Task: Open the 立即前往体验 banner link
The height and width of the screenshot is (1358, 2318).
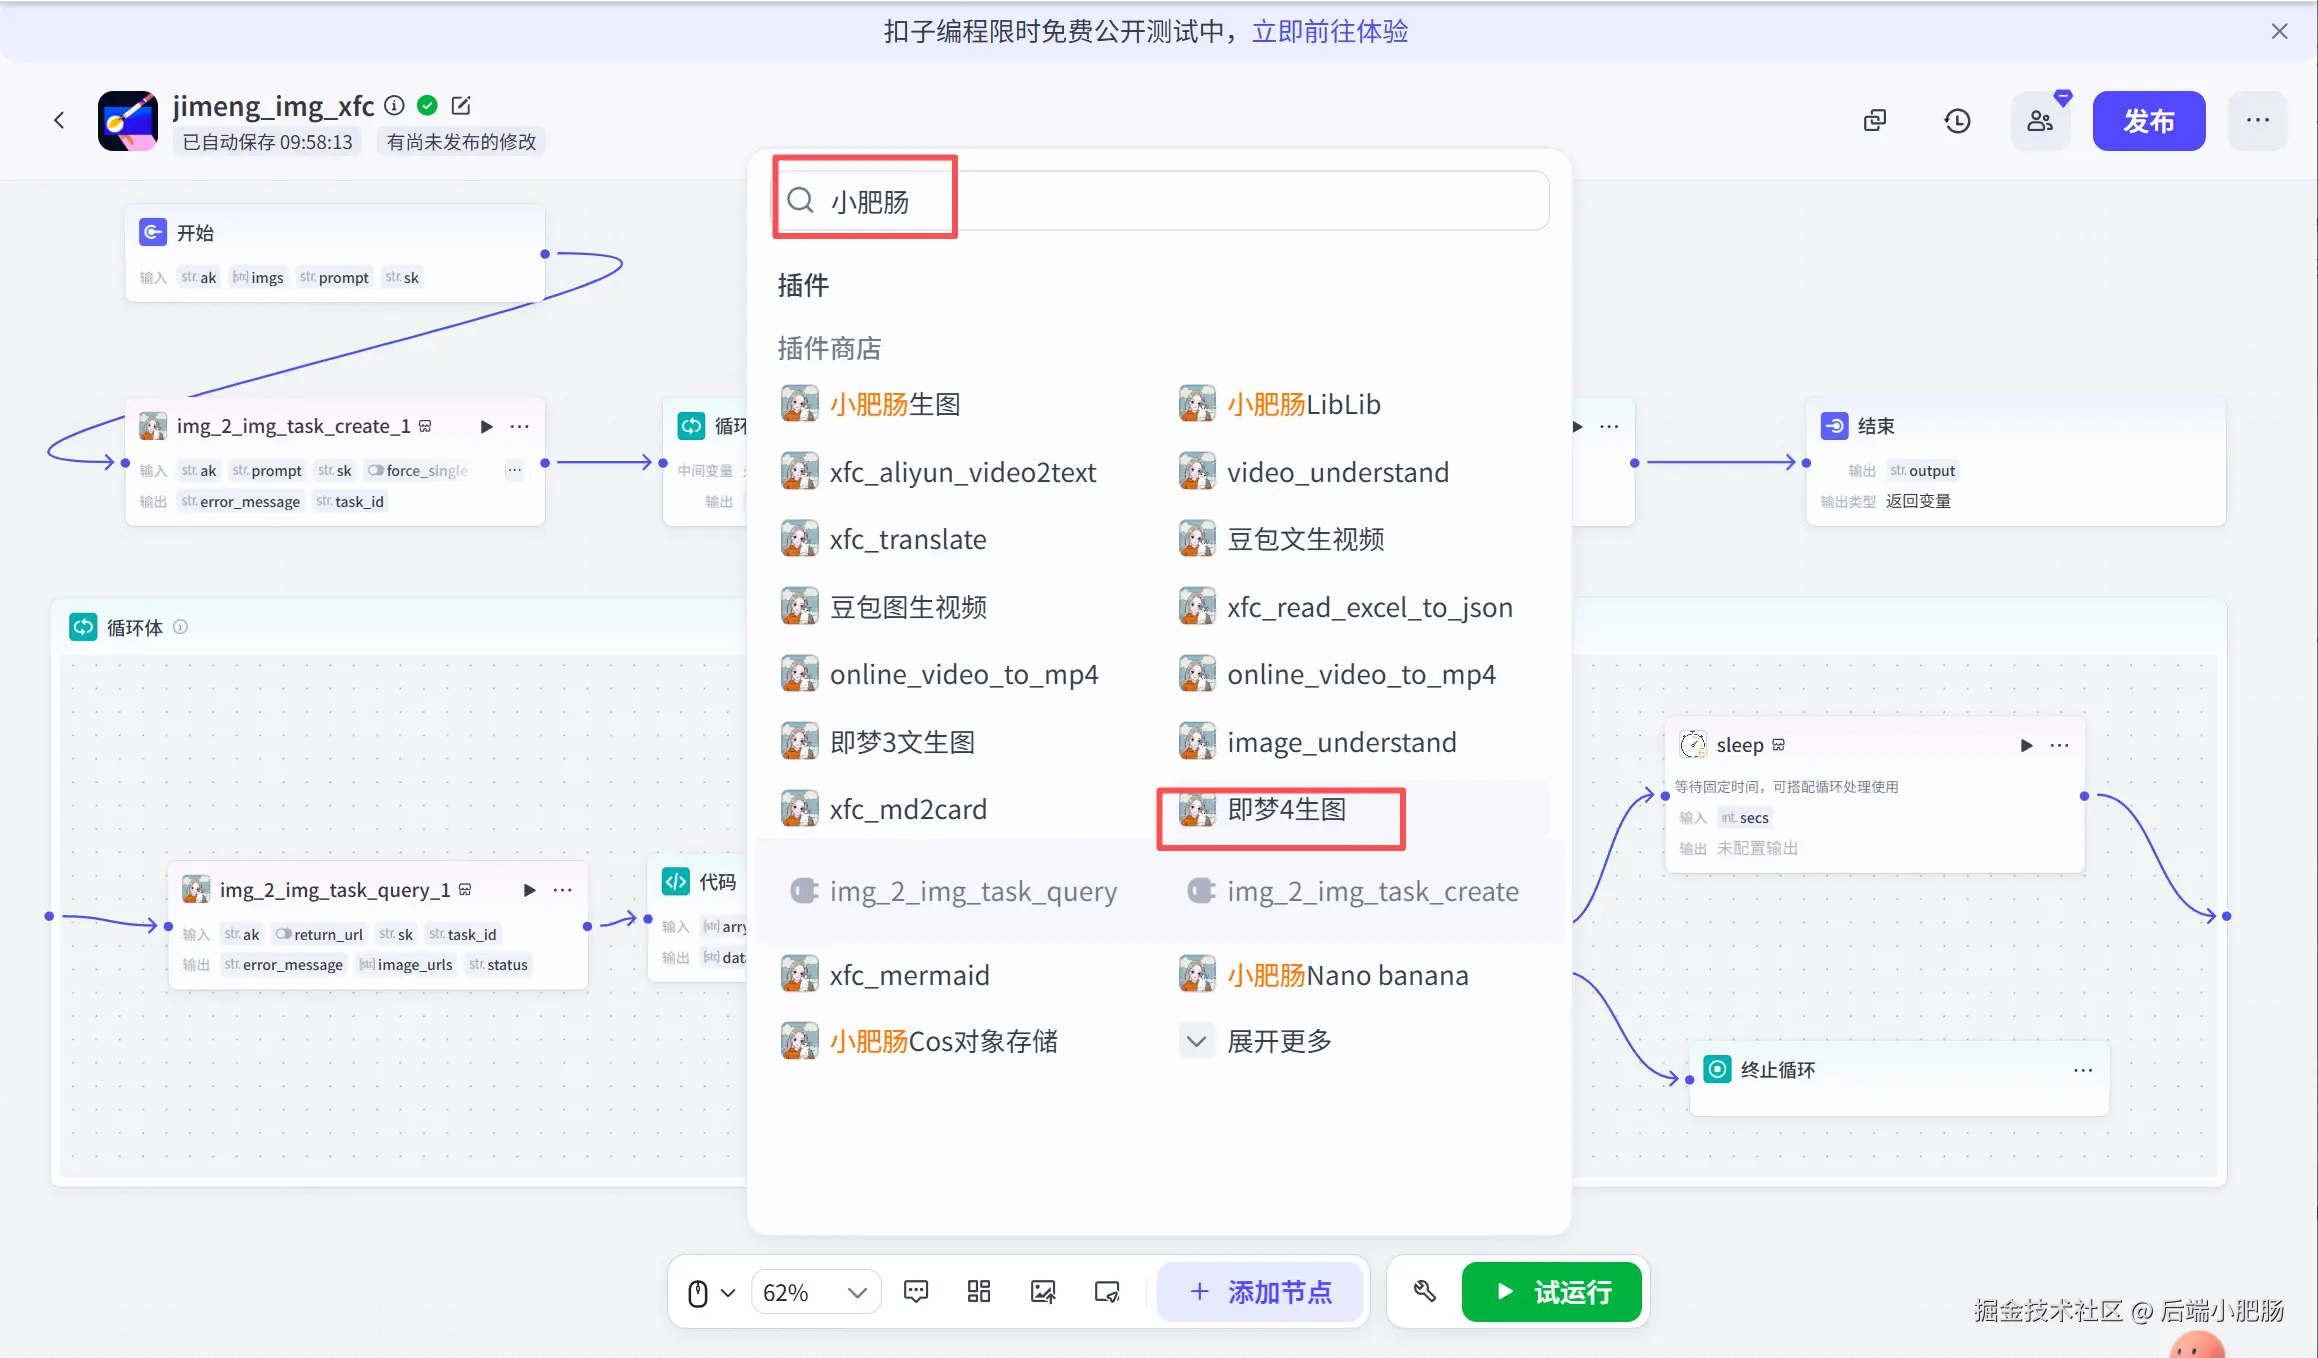Action: (x=1330, y=31)
